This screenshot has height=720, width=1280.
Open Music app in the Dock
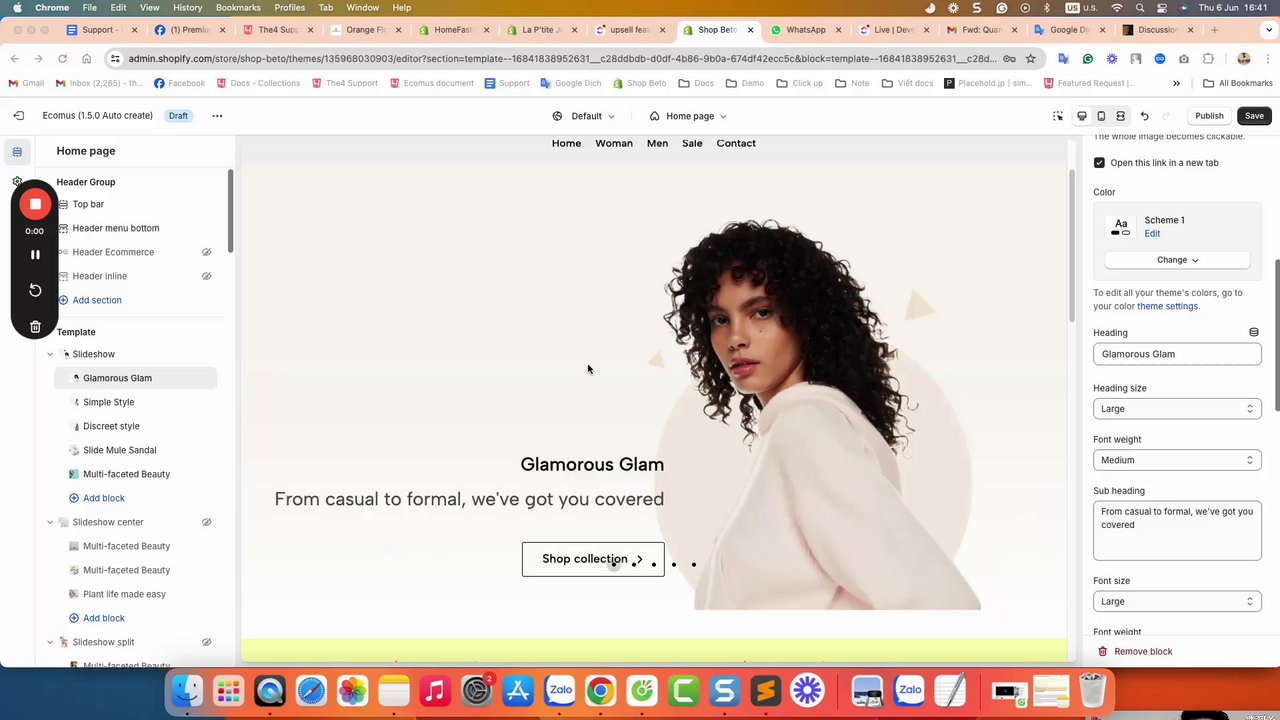coord(435,691)
